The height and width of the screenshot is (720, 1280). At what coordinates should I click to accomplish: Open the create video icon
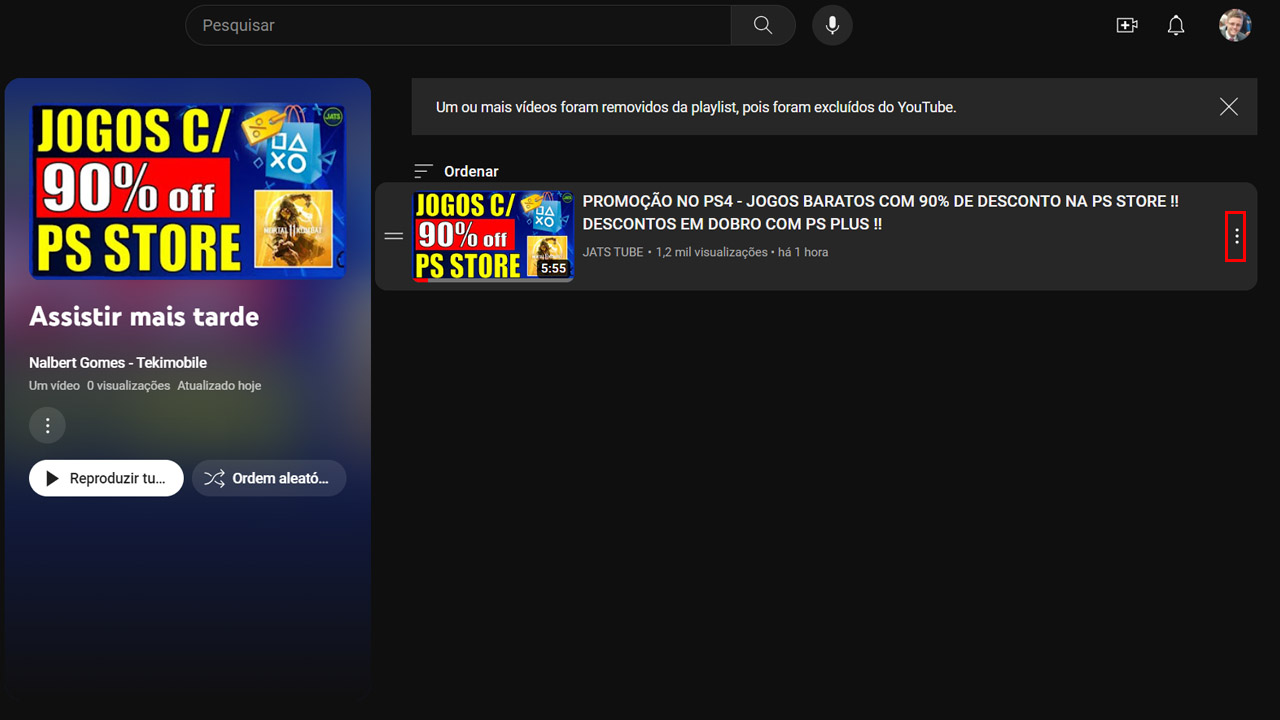click(x=1127, y=25)
